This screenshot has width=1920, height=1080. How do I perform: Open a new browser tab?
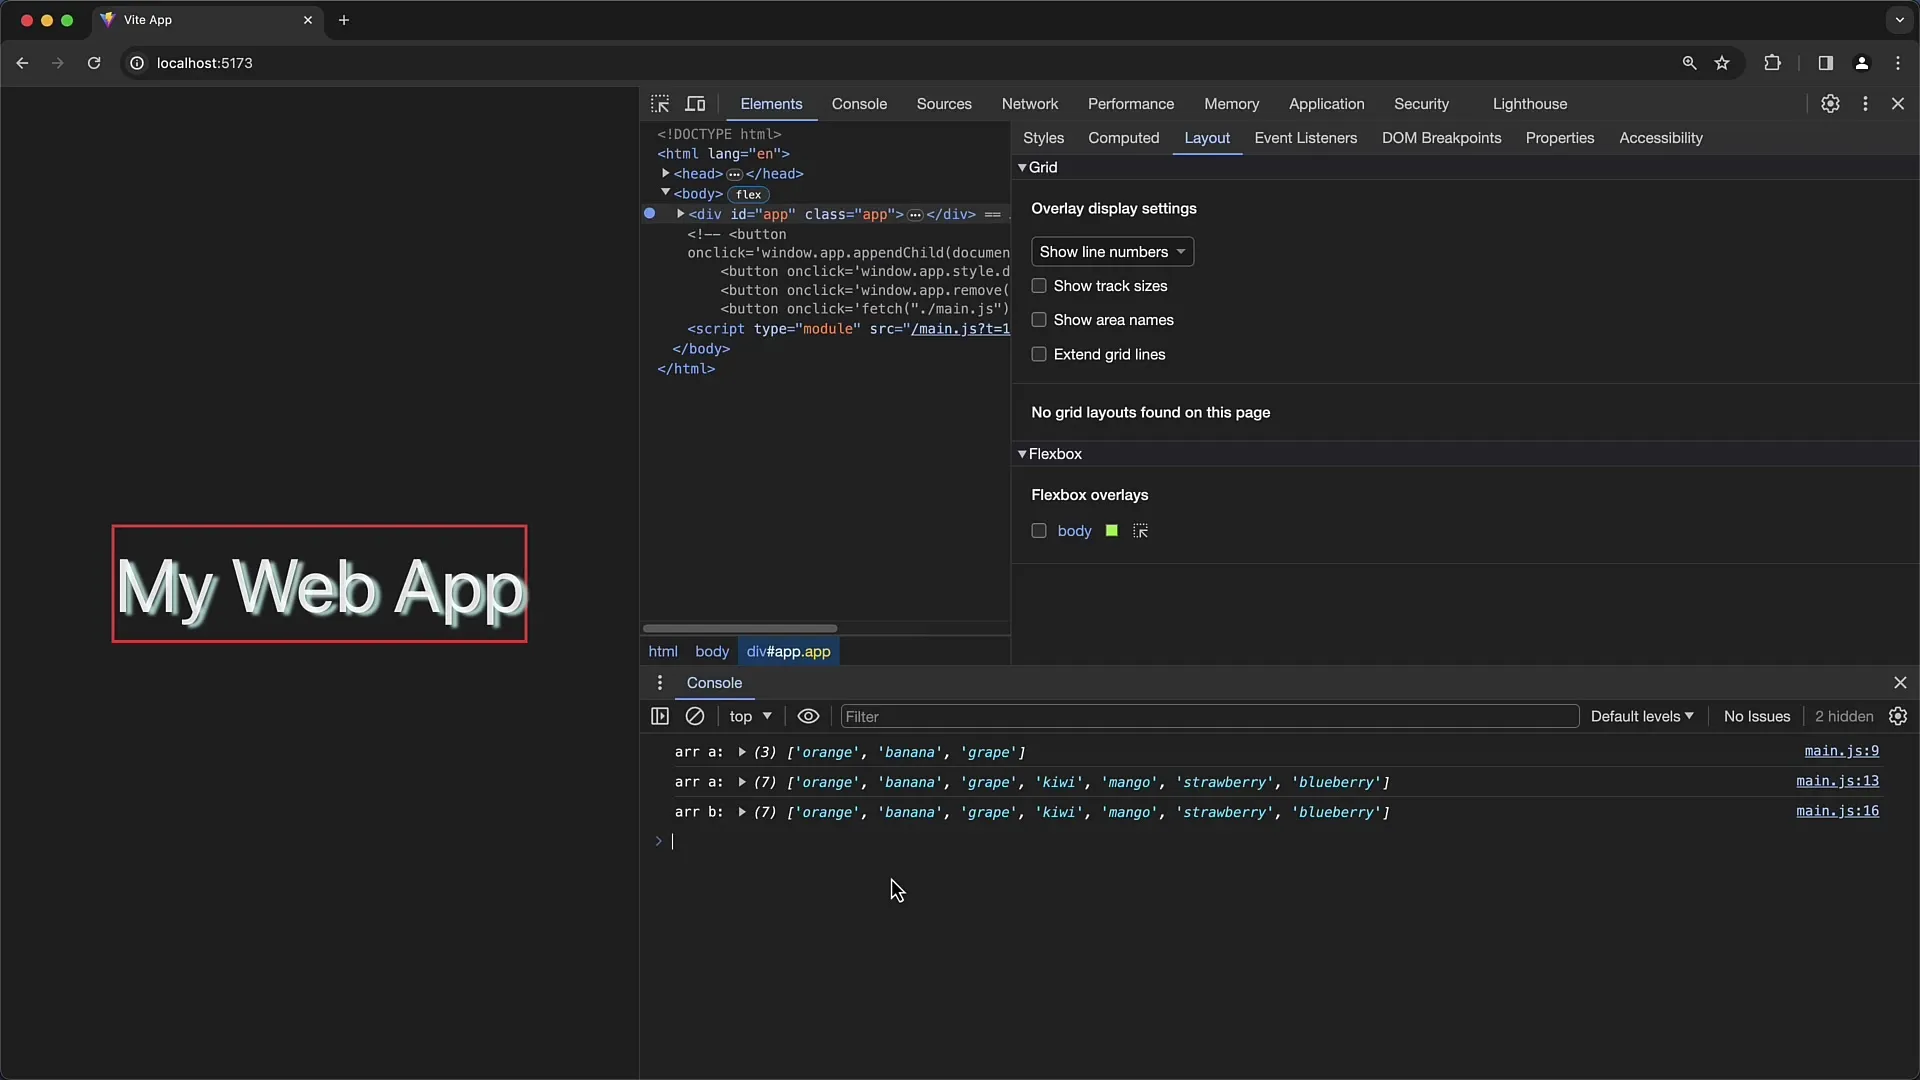pyautogui.click(x=344, y=20)
